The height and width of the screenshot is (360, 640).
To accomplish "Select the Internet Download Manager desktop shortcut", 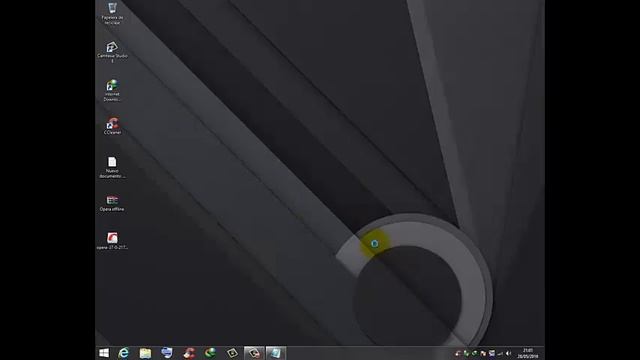I will coord(112,90).
